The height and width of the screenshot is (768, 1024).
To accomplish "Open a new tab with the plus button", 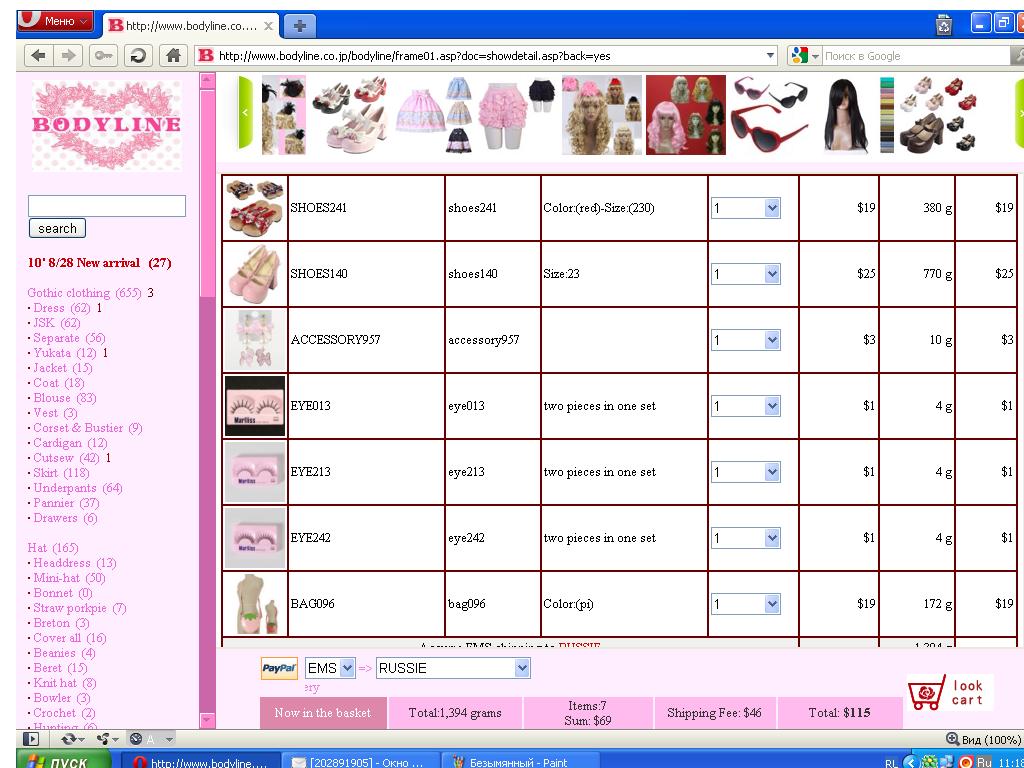I will pos(298,26).
